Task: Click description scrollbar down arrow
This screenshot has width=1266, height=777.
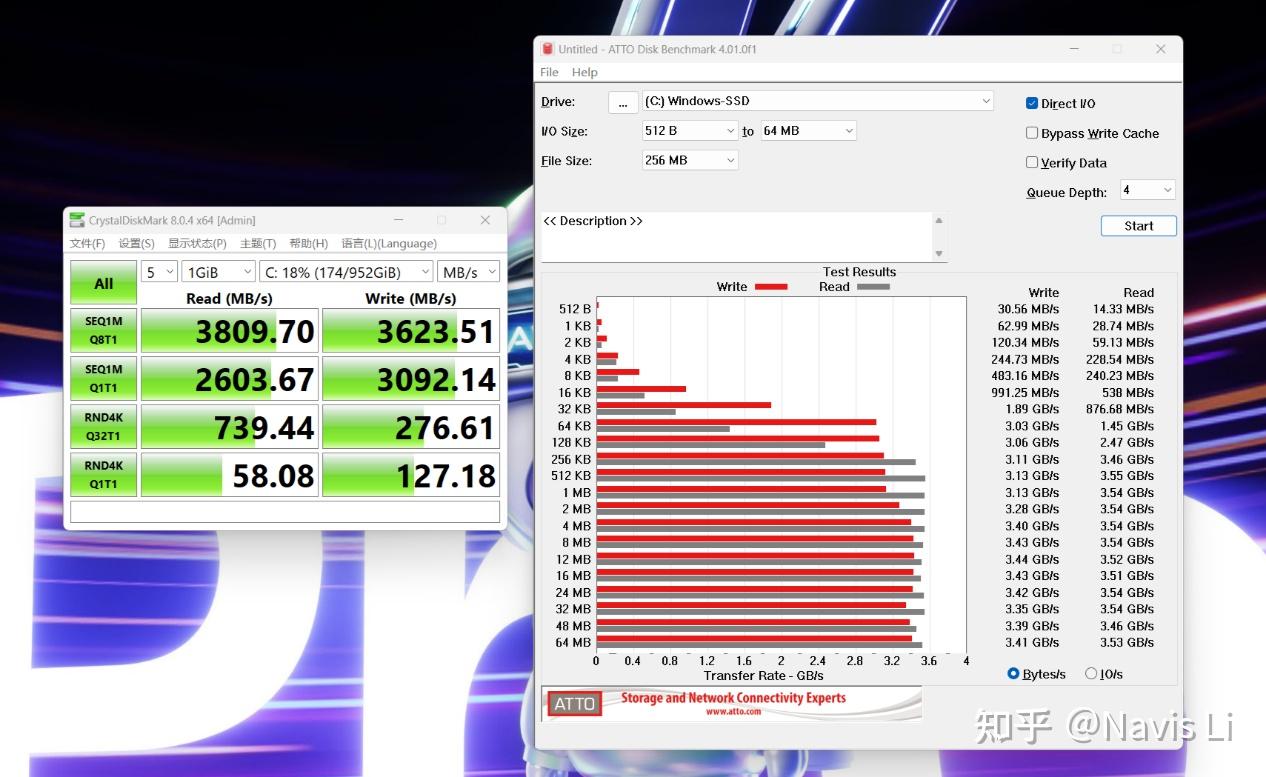Action: [x=938, y=253]
